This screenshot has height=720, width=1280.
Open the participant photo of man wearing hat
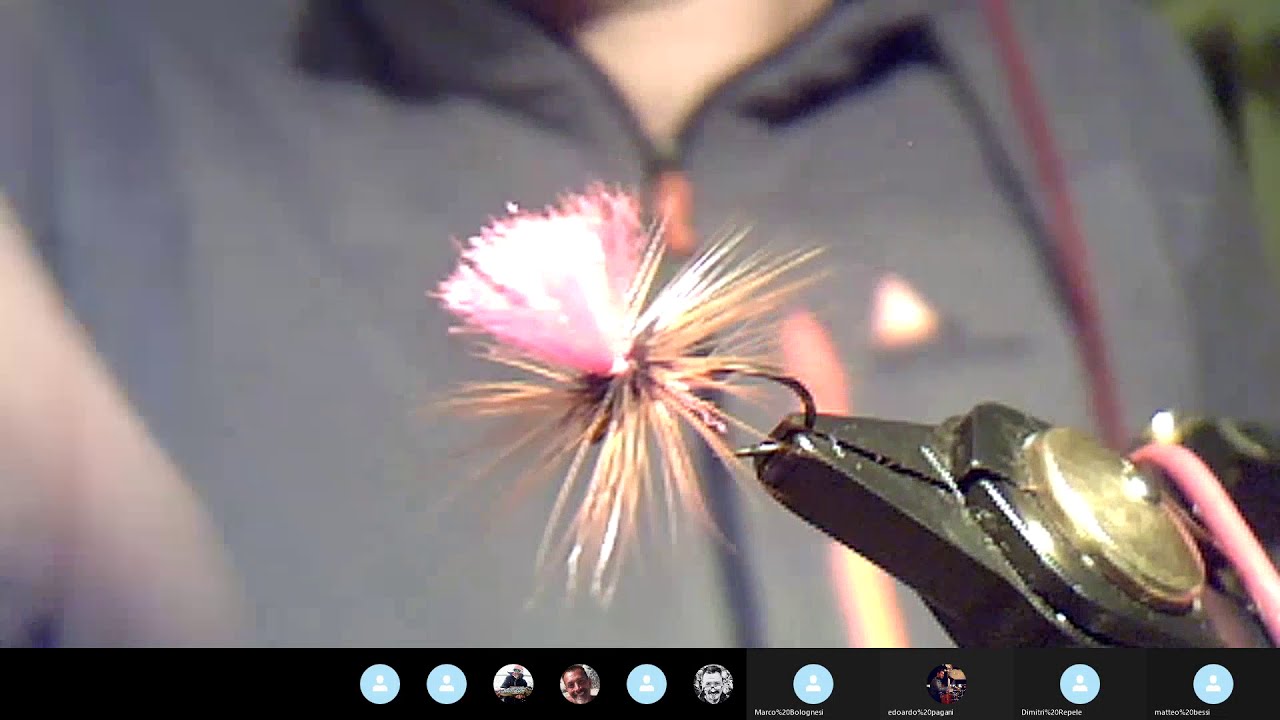513,684
